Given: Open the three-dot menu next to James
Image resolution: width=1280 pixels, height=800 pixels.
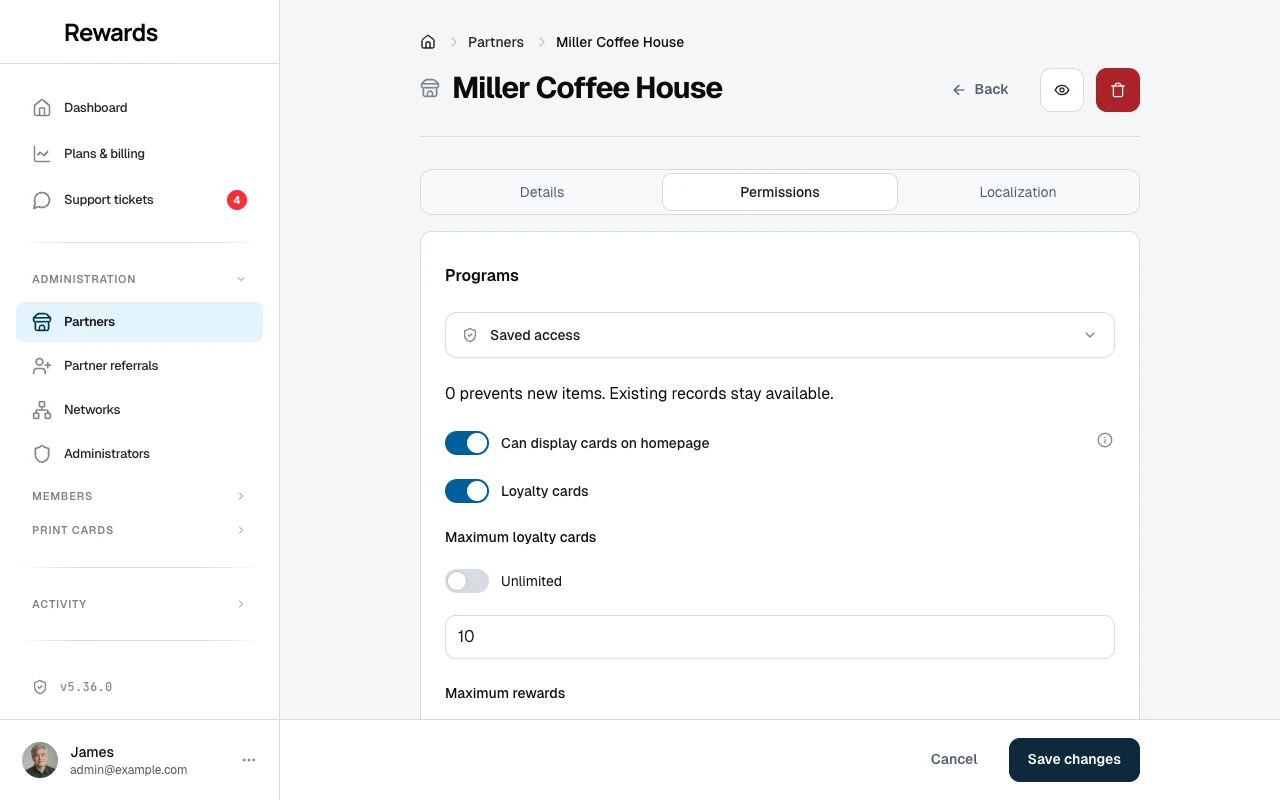Looking at the screenshot, I should [x=249, y=760].
